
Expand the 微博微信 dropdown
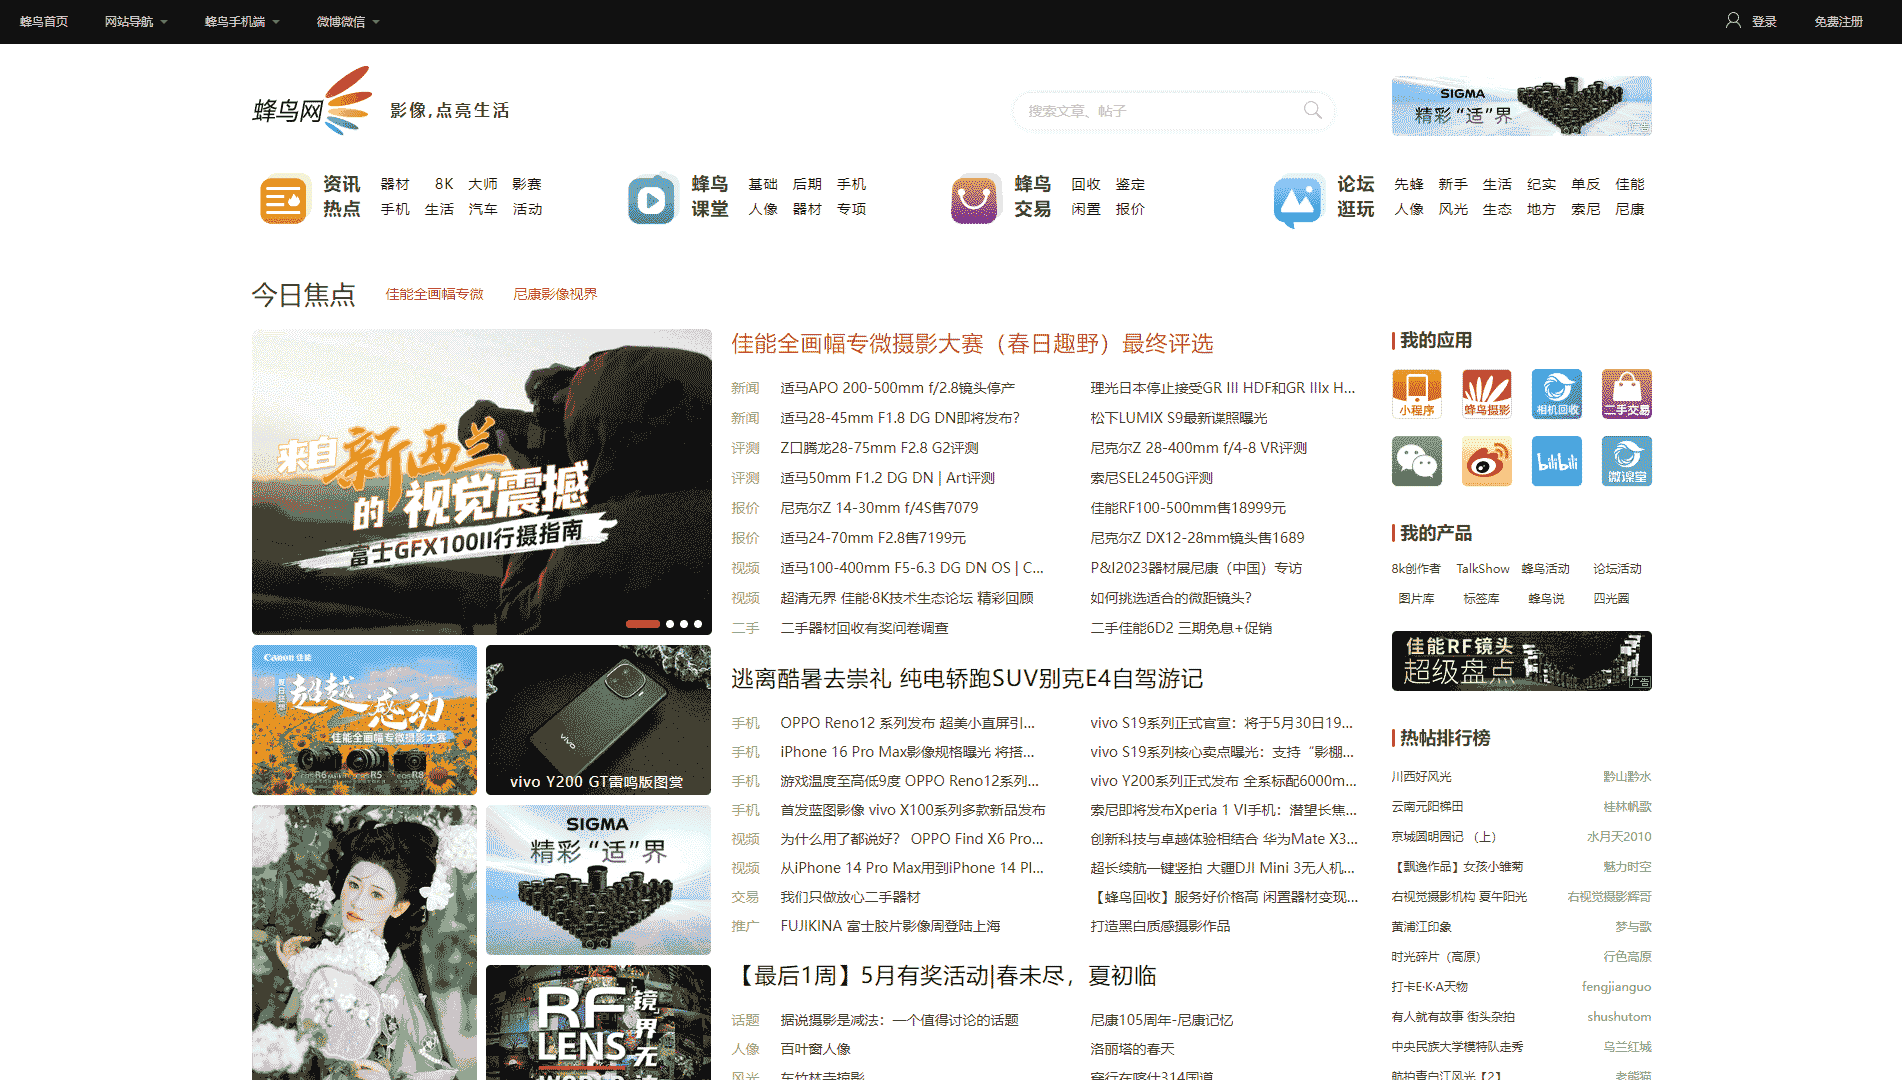coord(348,21)
